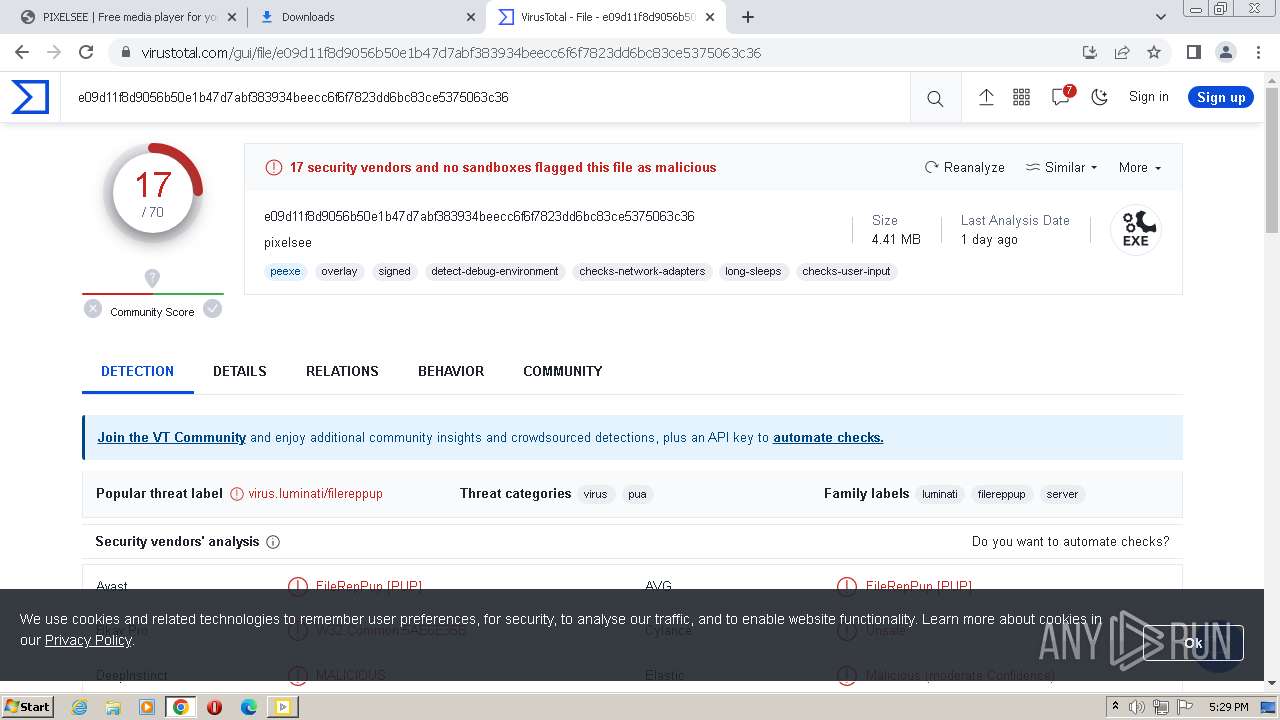Click the checks-network-adapters tag
The image size is (1280, 720).
pyautogui.click(x=642, y=271)
